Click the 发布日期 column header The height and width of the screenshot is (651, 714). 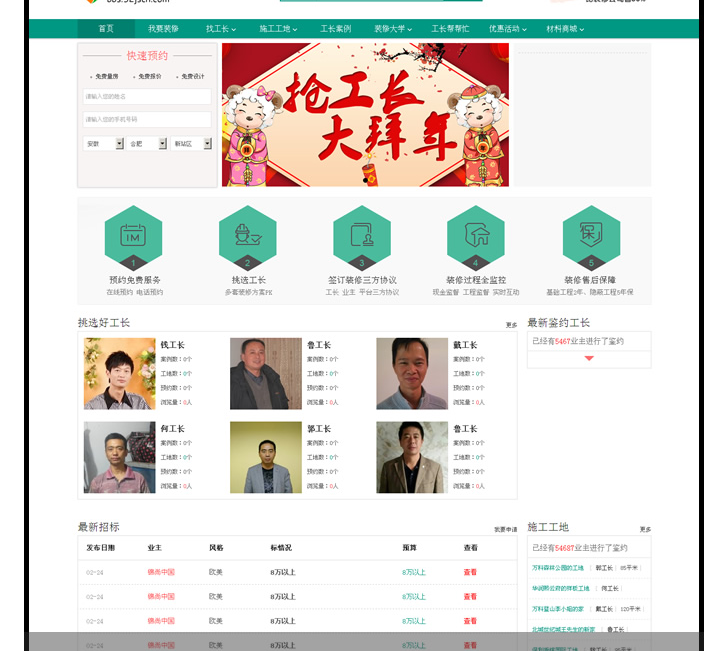[x=101, y=548]
